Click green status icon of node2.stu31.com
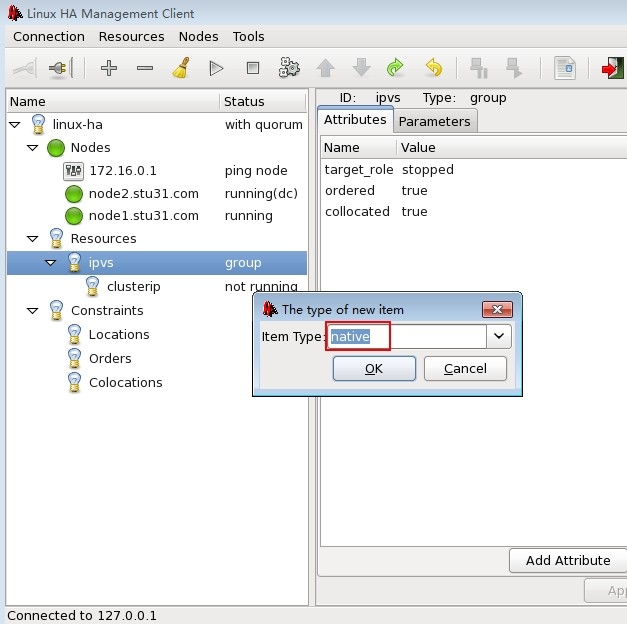 74,194
